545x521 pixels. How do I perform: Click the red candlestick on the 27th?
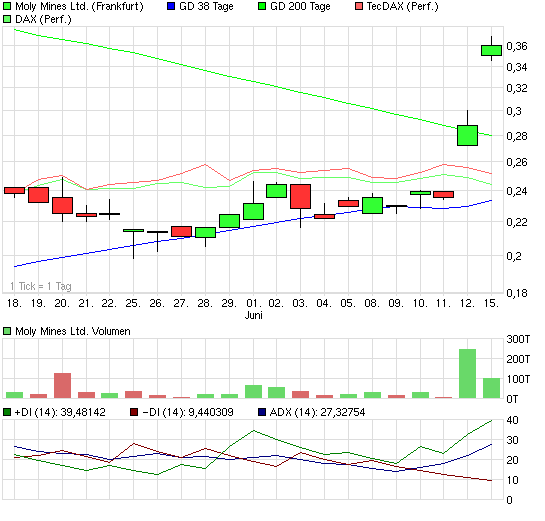click(x=181, y=231)
